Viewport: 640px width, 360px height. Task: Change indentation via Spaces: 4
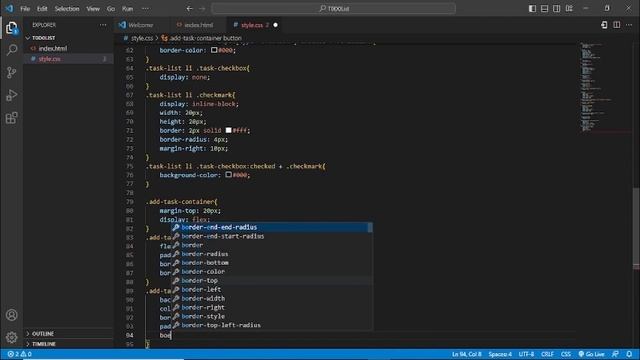click(500, 354)
